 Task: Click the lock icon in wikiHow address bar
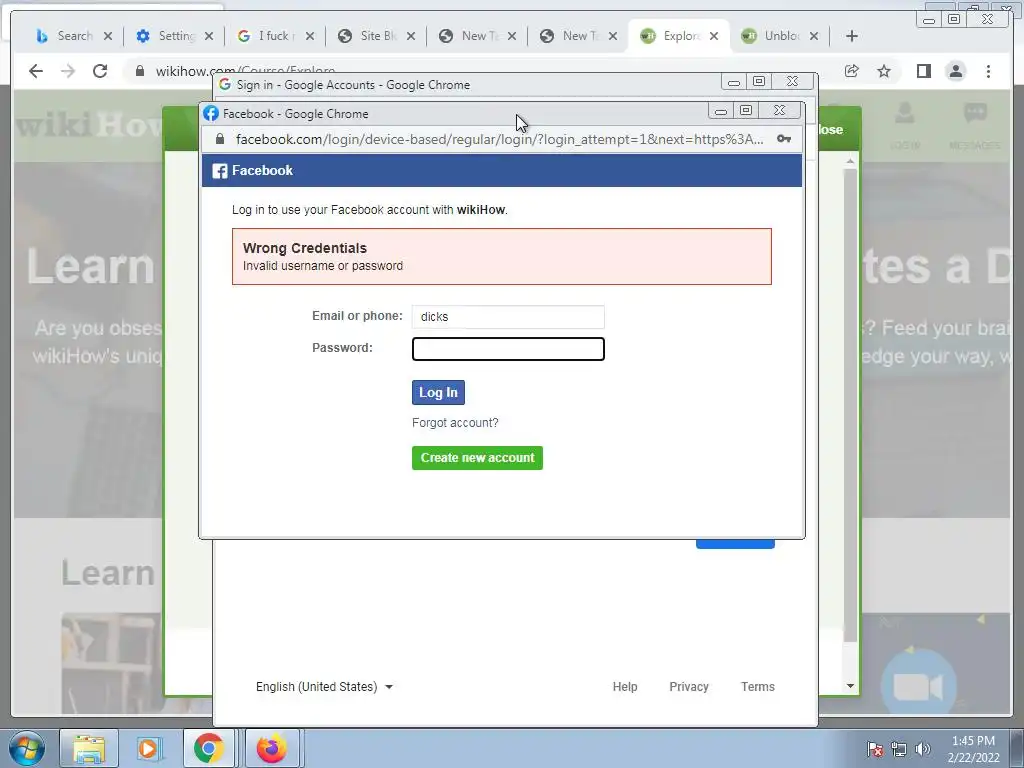click(140, 71)
